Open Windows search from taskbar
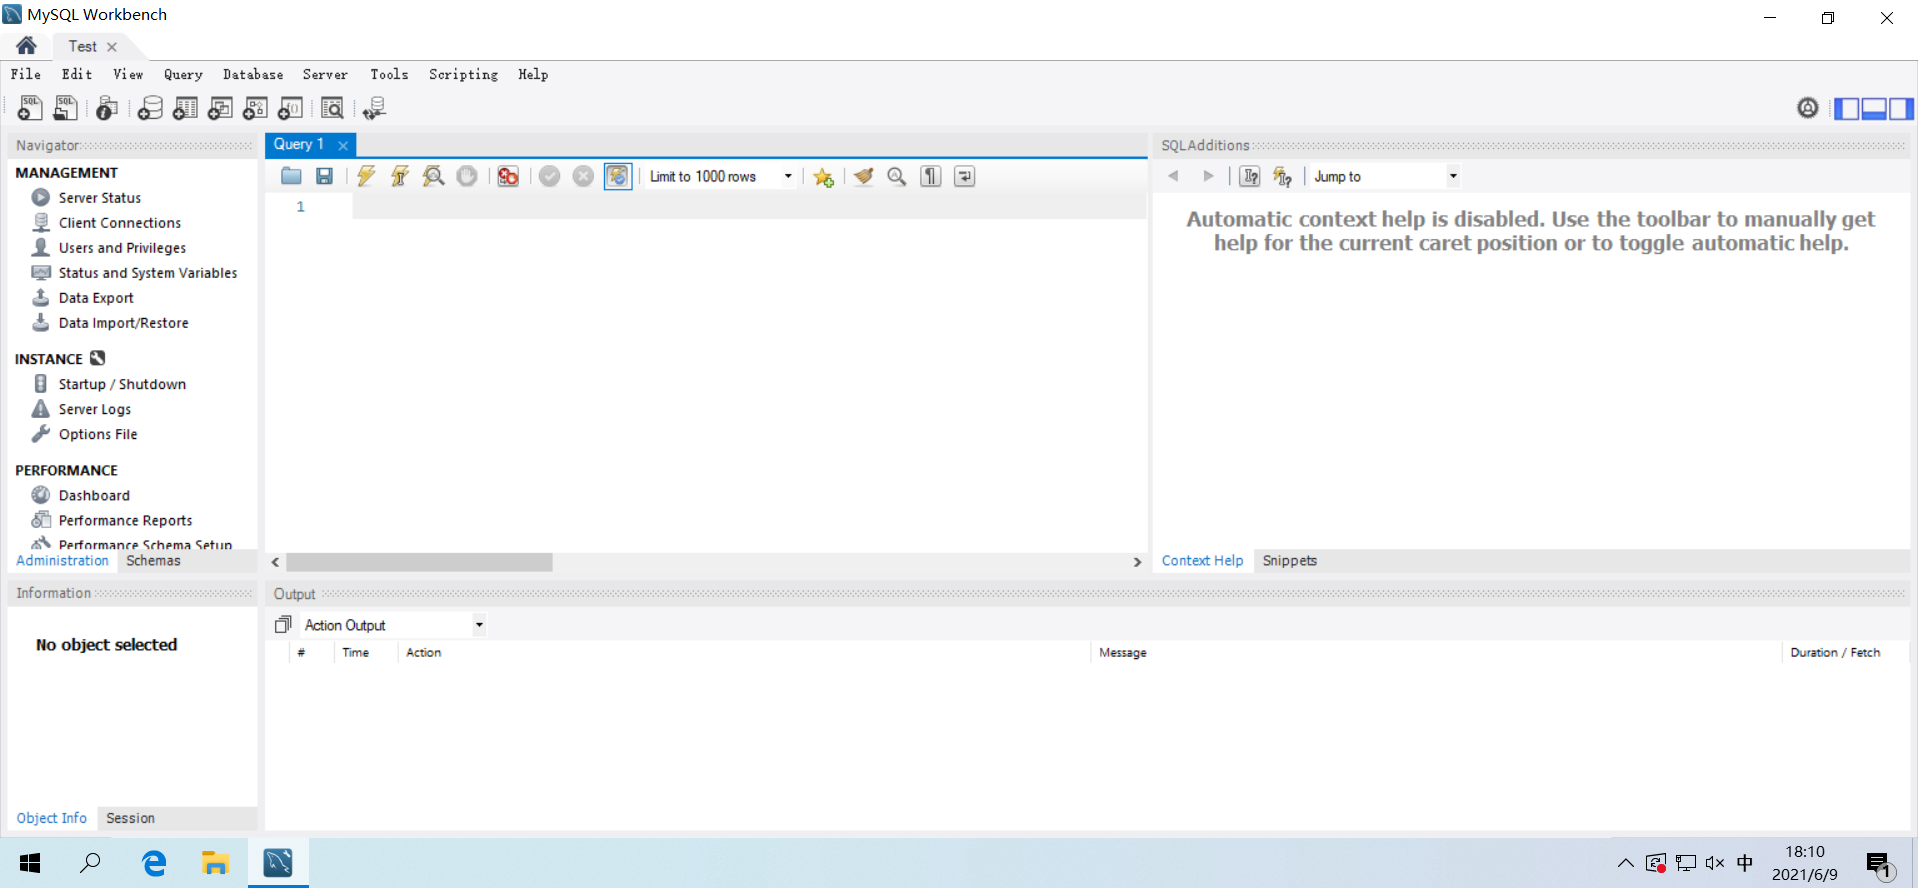Screen dimensions: 1918x888 tap(90, 862)
